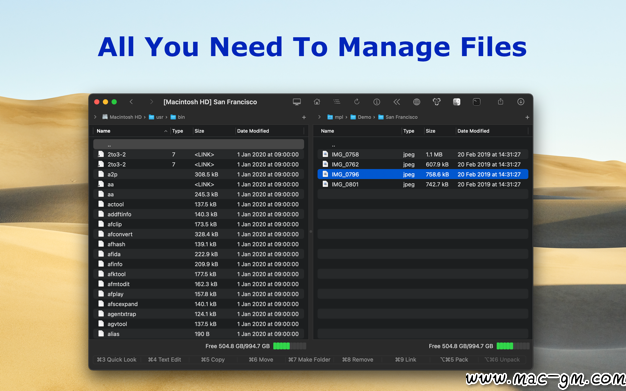Click left pane green disk usage bar
This screenshot has width=626, height=391.
point(289,346)
